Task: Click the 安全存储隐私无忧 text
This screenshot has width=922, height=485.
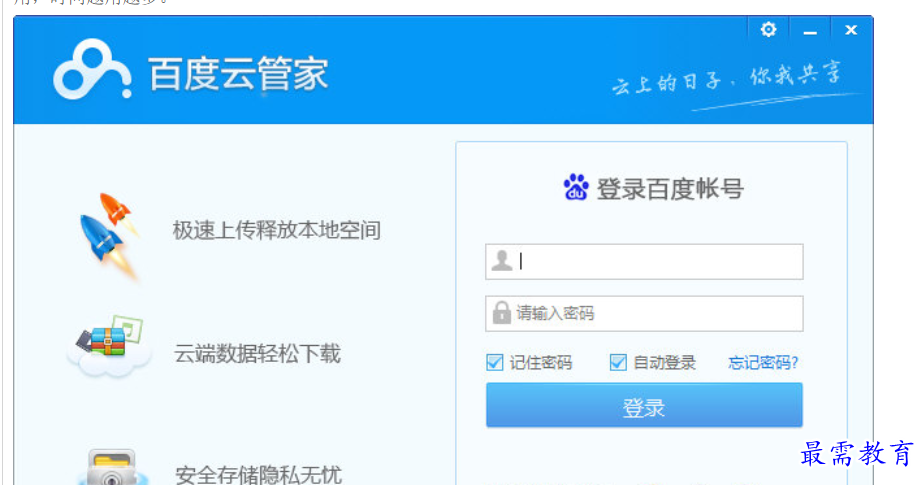Action: tap(258, 474)
